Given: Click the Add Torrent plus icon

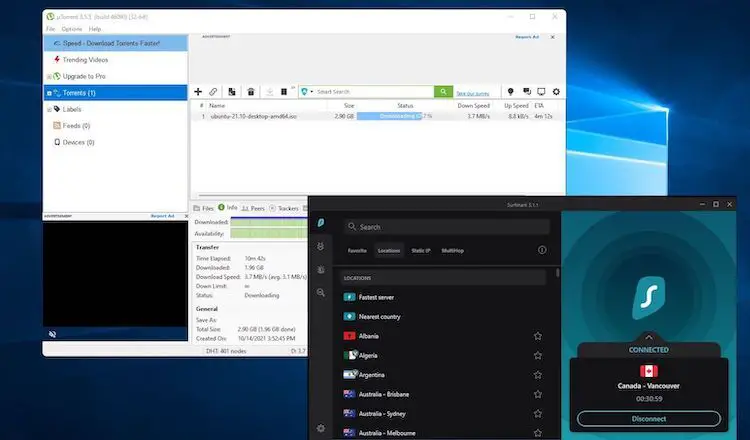Looking at the screenshot, I should tap(198, 91).
